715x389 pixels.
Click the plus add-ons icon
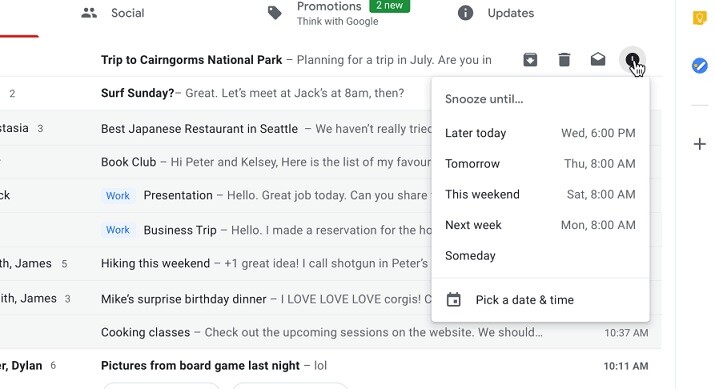click(x=699, y=144)
